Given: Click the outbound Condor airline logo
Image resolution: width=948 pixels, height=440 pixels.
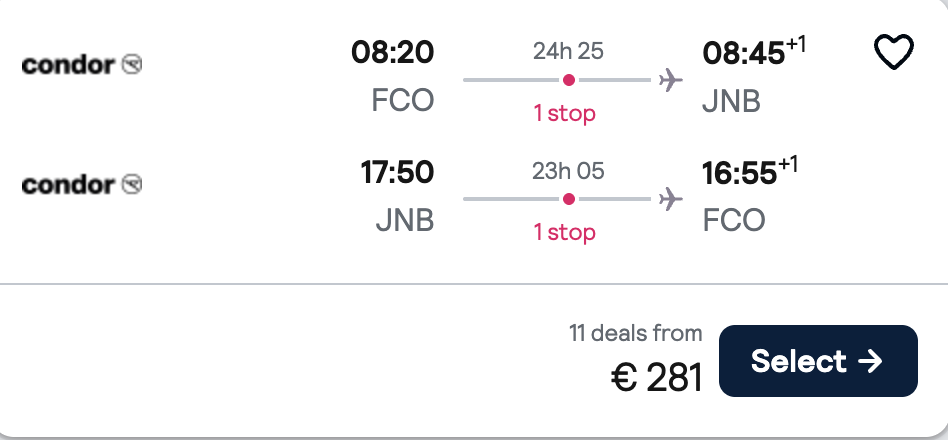Looking at the screenshot, I should point(82,64).
